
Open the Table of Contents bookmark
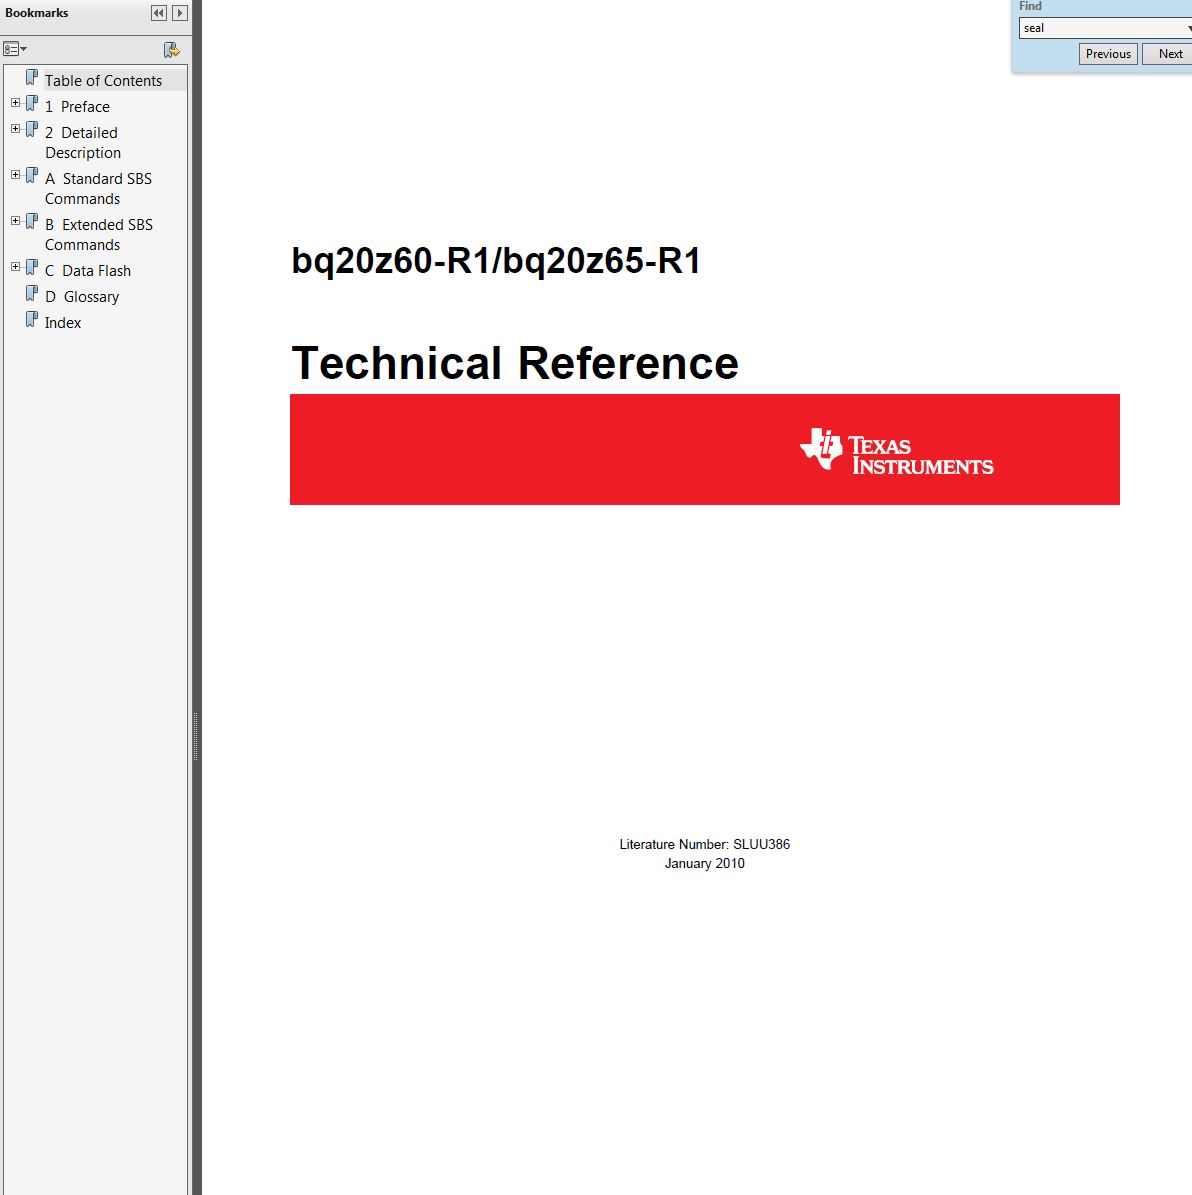(x=103, y=81)
